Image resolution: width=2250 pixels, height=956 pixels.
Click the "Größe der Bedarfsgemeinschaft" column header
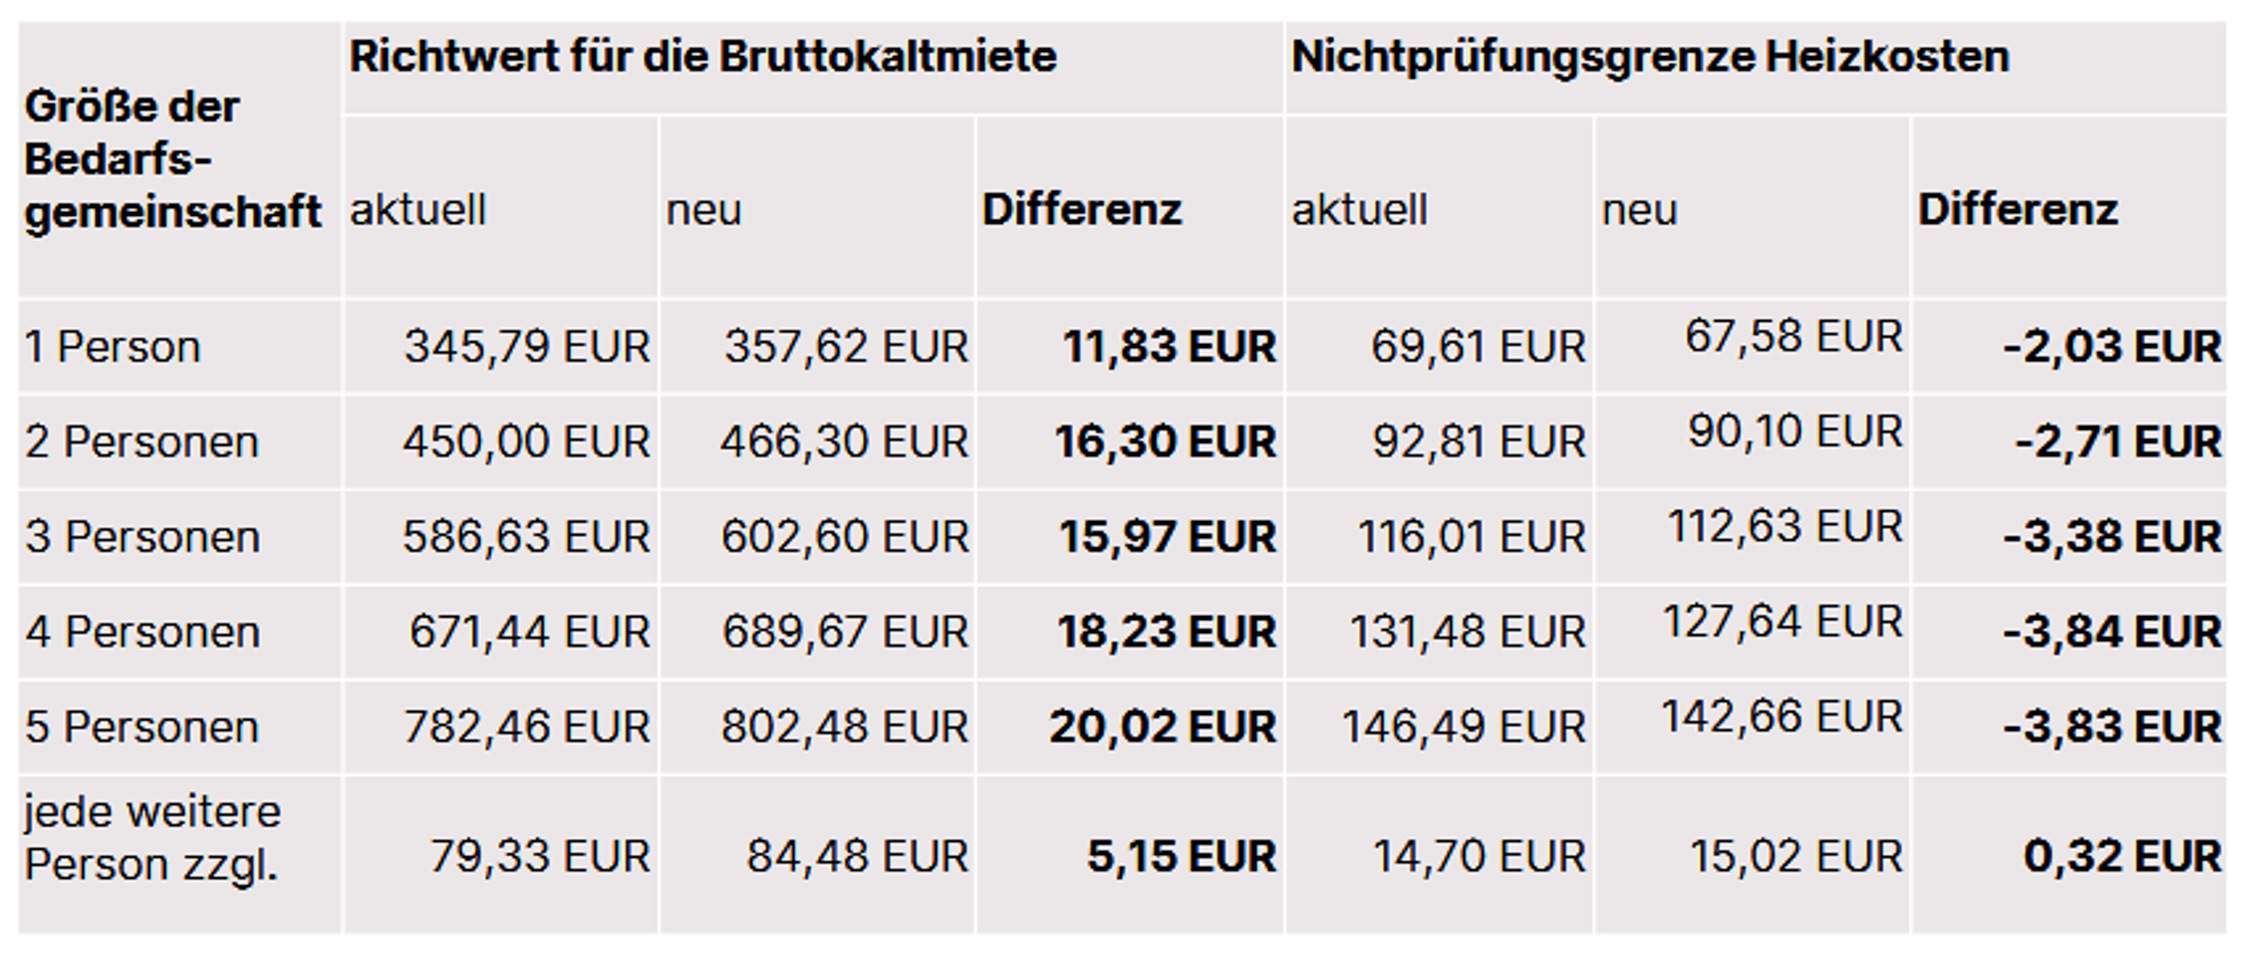tap(172, 160)
